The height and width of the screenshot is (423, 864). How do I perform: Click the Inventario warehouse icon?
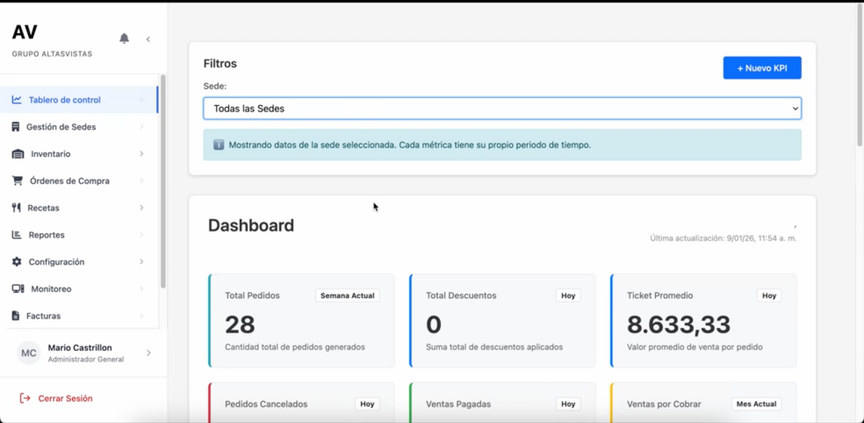(18, 154)
